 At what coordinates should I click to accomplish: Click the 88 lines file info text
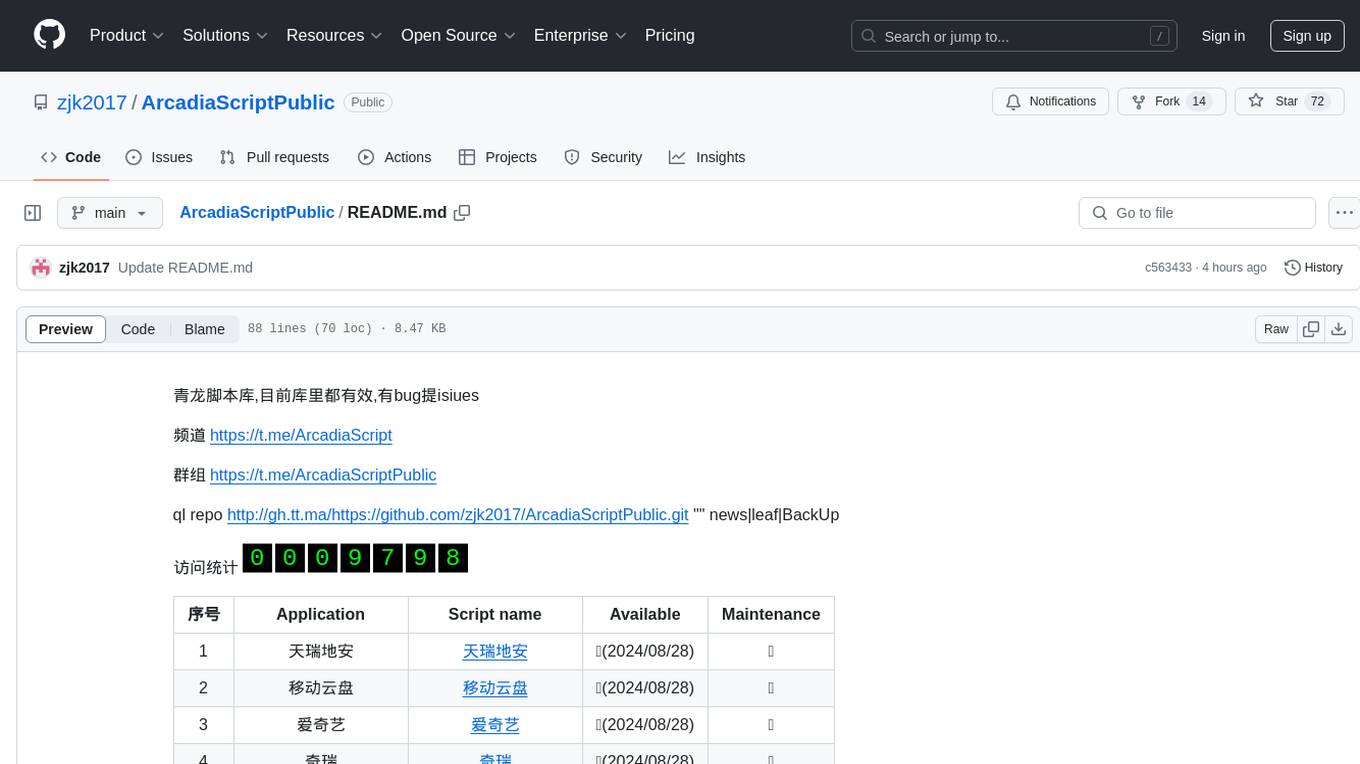pos(346,329)
